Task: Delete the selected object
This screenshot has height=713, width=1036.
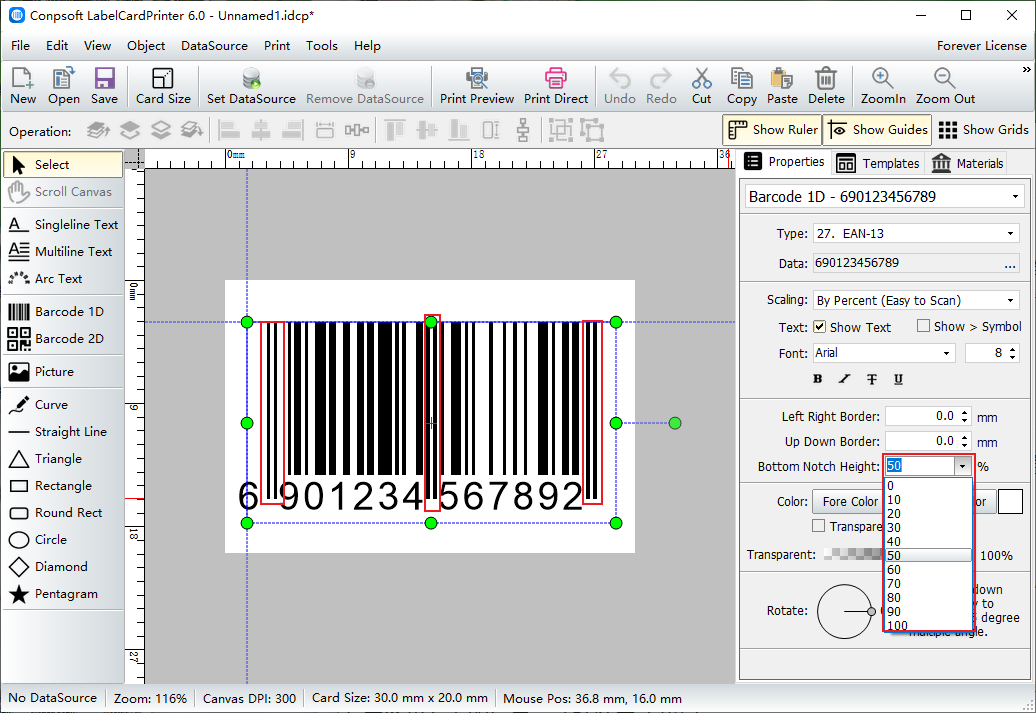Action: pyautogui.click(x=826, y=85)
